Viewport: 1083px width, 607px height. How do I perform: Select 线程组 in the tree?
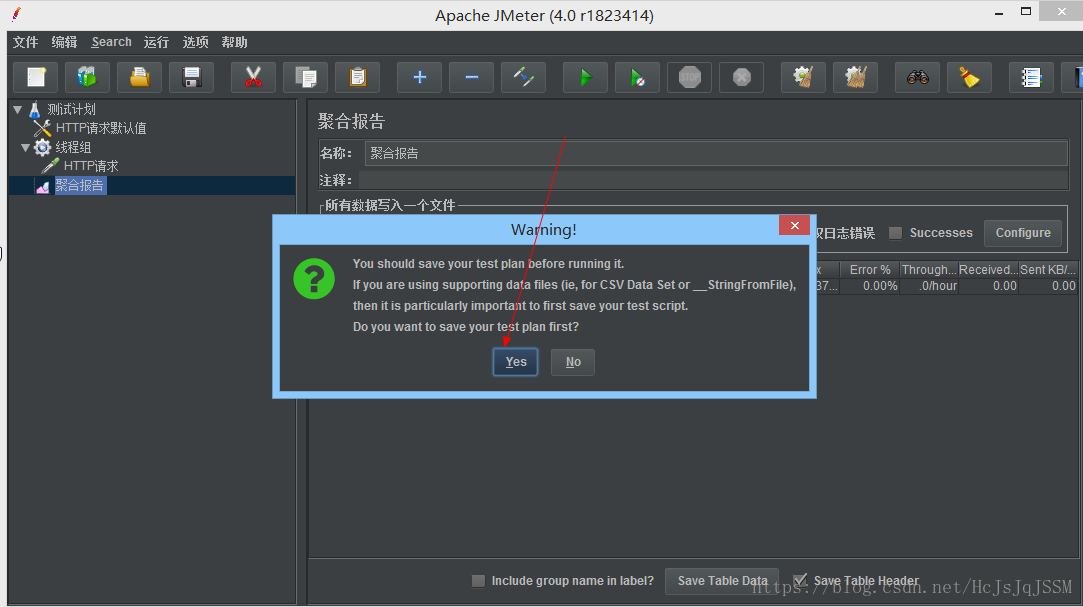point(73,147)
